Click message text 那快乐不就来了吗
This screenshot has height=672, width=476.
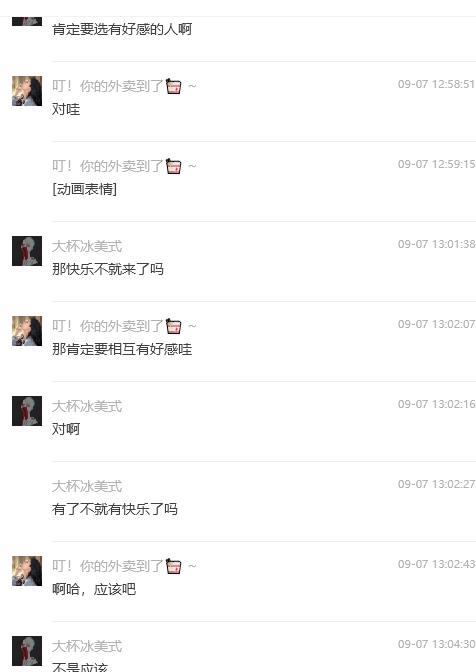[108, 269]
